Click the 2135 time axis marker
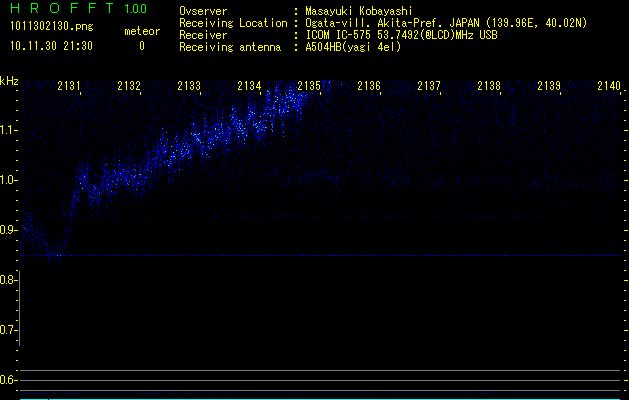The width and height of the screenshot is (629, 400). tap(309, 86)
